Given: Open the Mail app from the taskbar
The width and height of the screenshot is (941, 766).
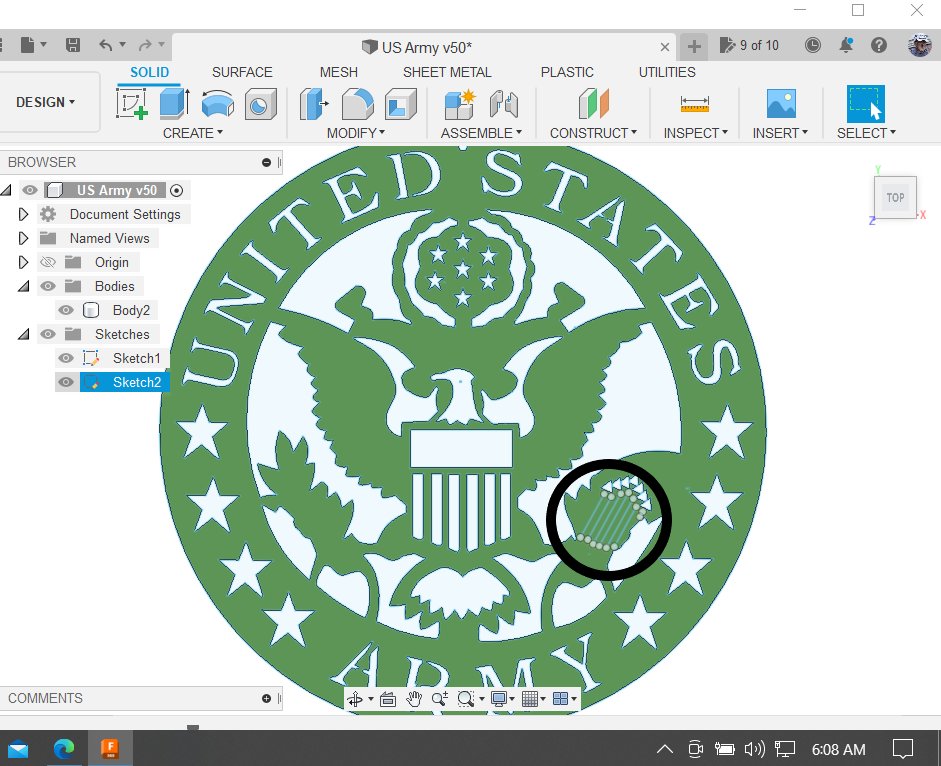Looking at the screenshot, I should tap(18, 749).
